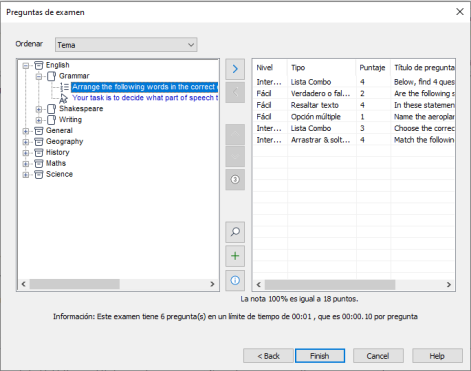The height and width of the screenshot is (371, 471).
Task: Close the Preguntas de examen dialog
Action: click(x=460, y=12)
